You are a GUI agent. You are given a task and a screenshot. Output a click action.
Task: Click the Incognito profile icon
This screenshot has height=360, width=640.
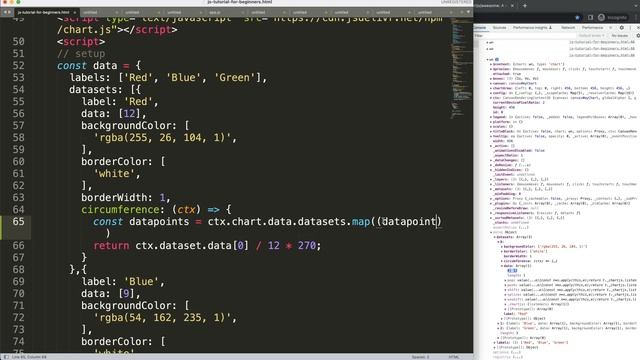601,18
